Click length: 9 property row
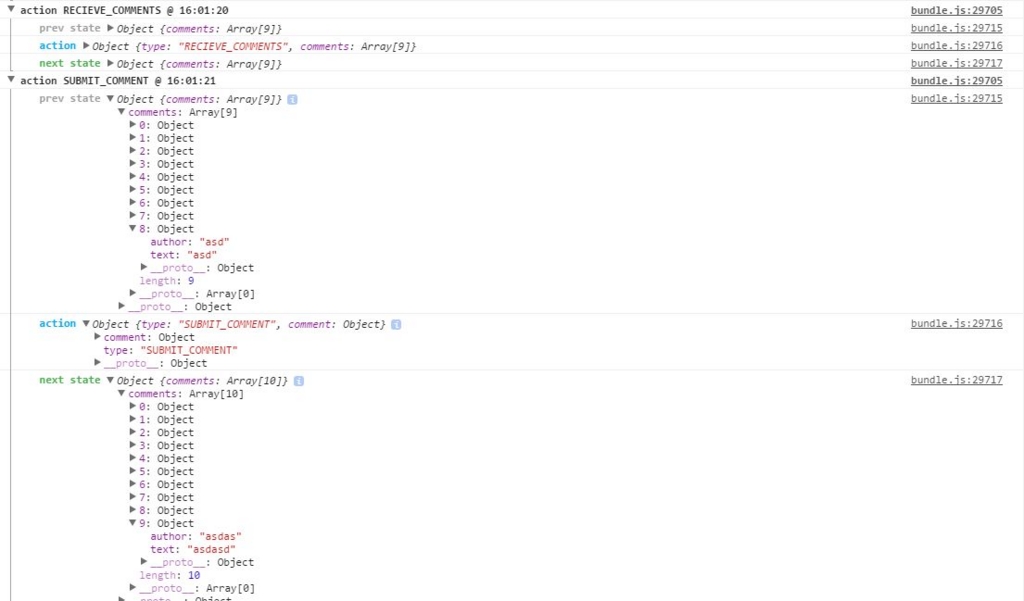The width and height of the screenshot is (1024, 601). click(167, 281)
